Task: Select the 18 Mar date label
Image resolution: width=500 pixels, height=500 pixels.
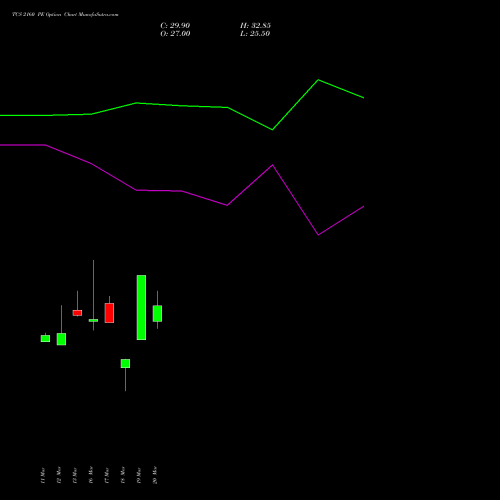Action: (123, 475)
